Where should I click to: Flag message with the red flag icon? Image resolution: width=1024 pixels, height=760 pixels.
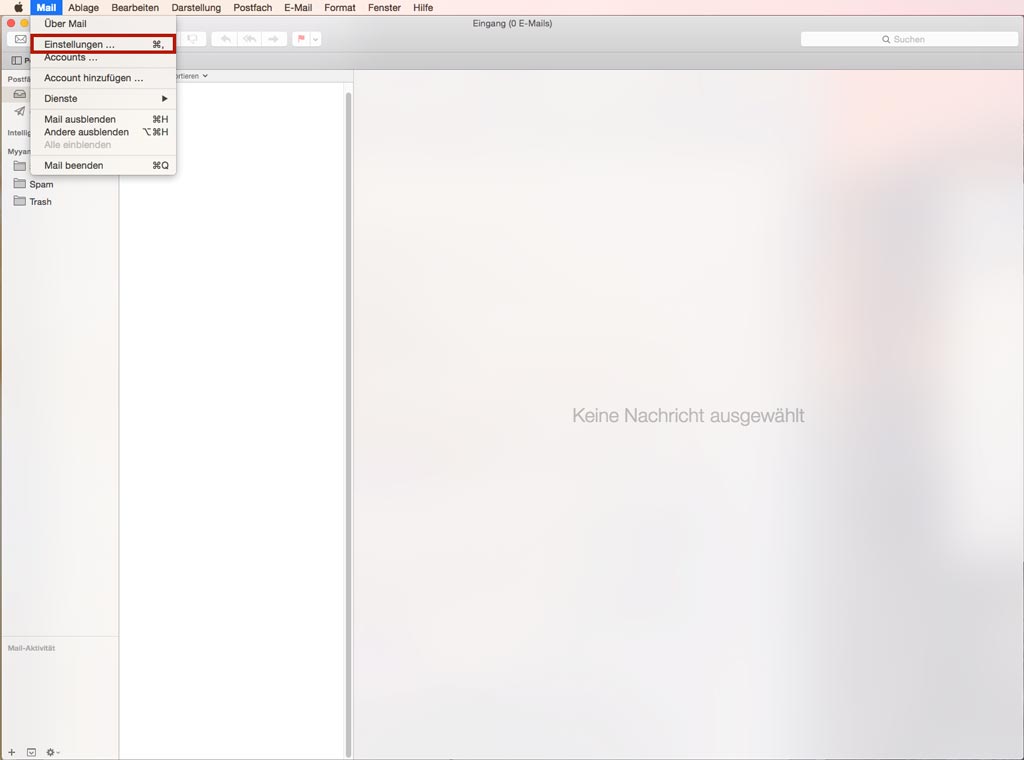click(300, 39)
